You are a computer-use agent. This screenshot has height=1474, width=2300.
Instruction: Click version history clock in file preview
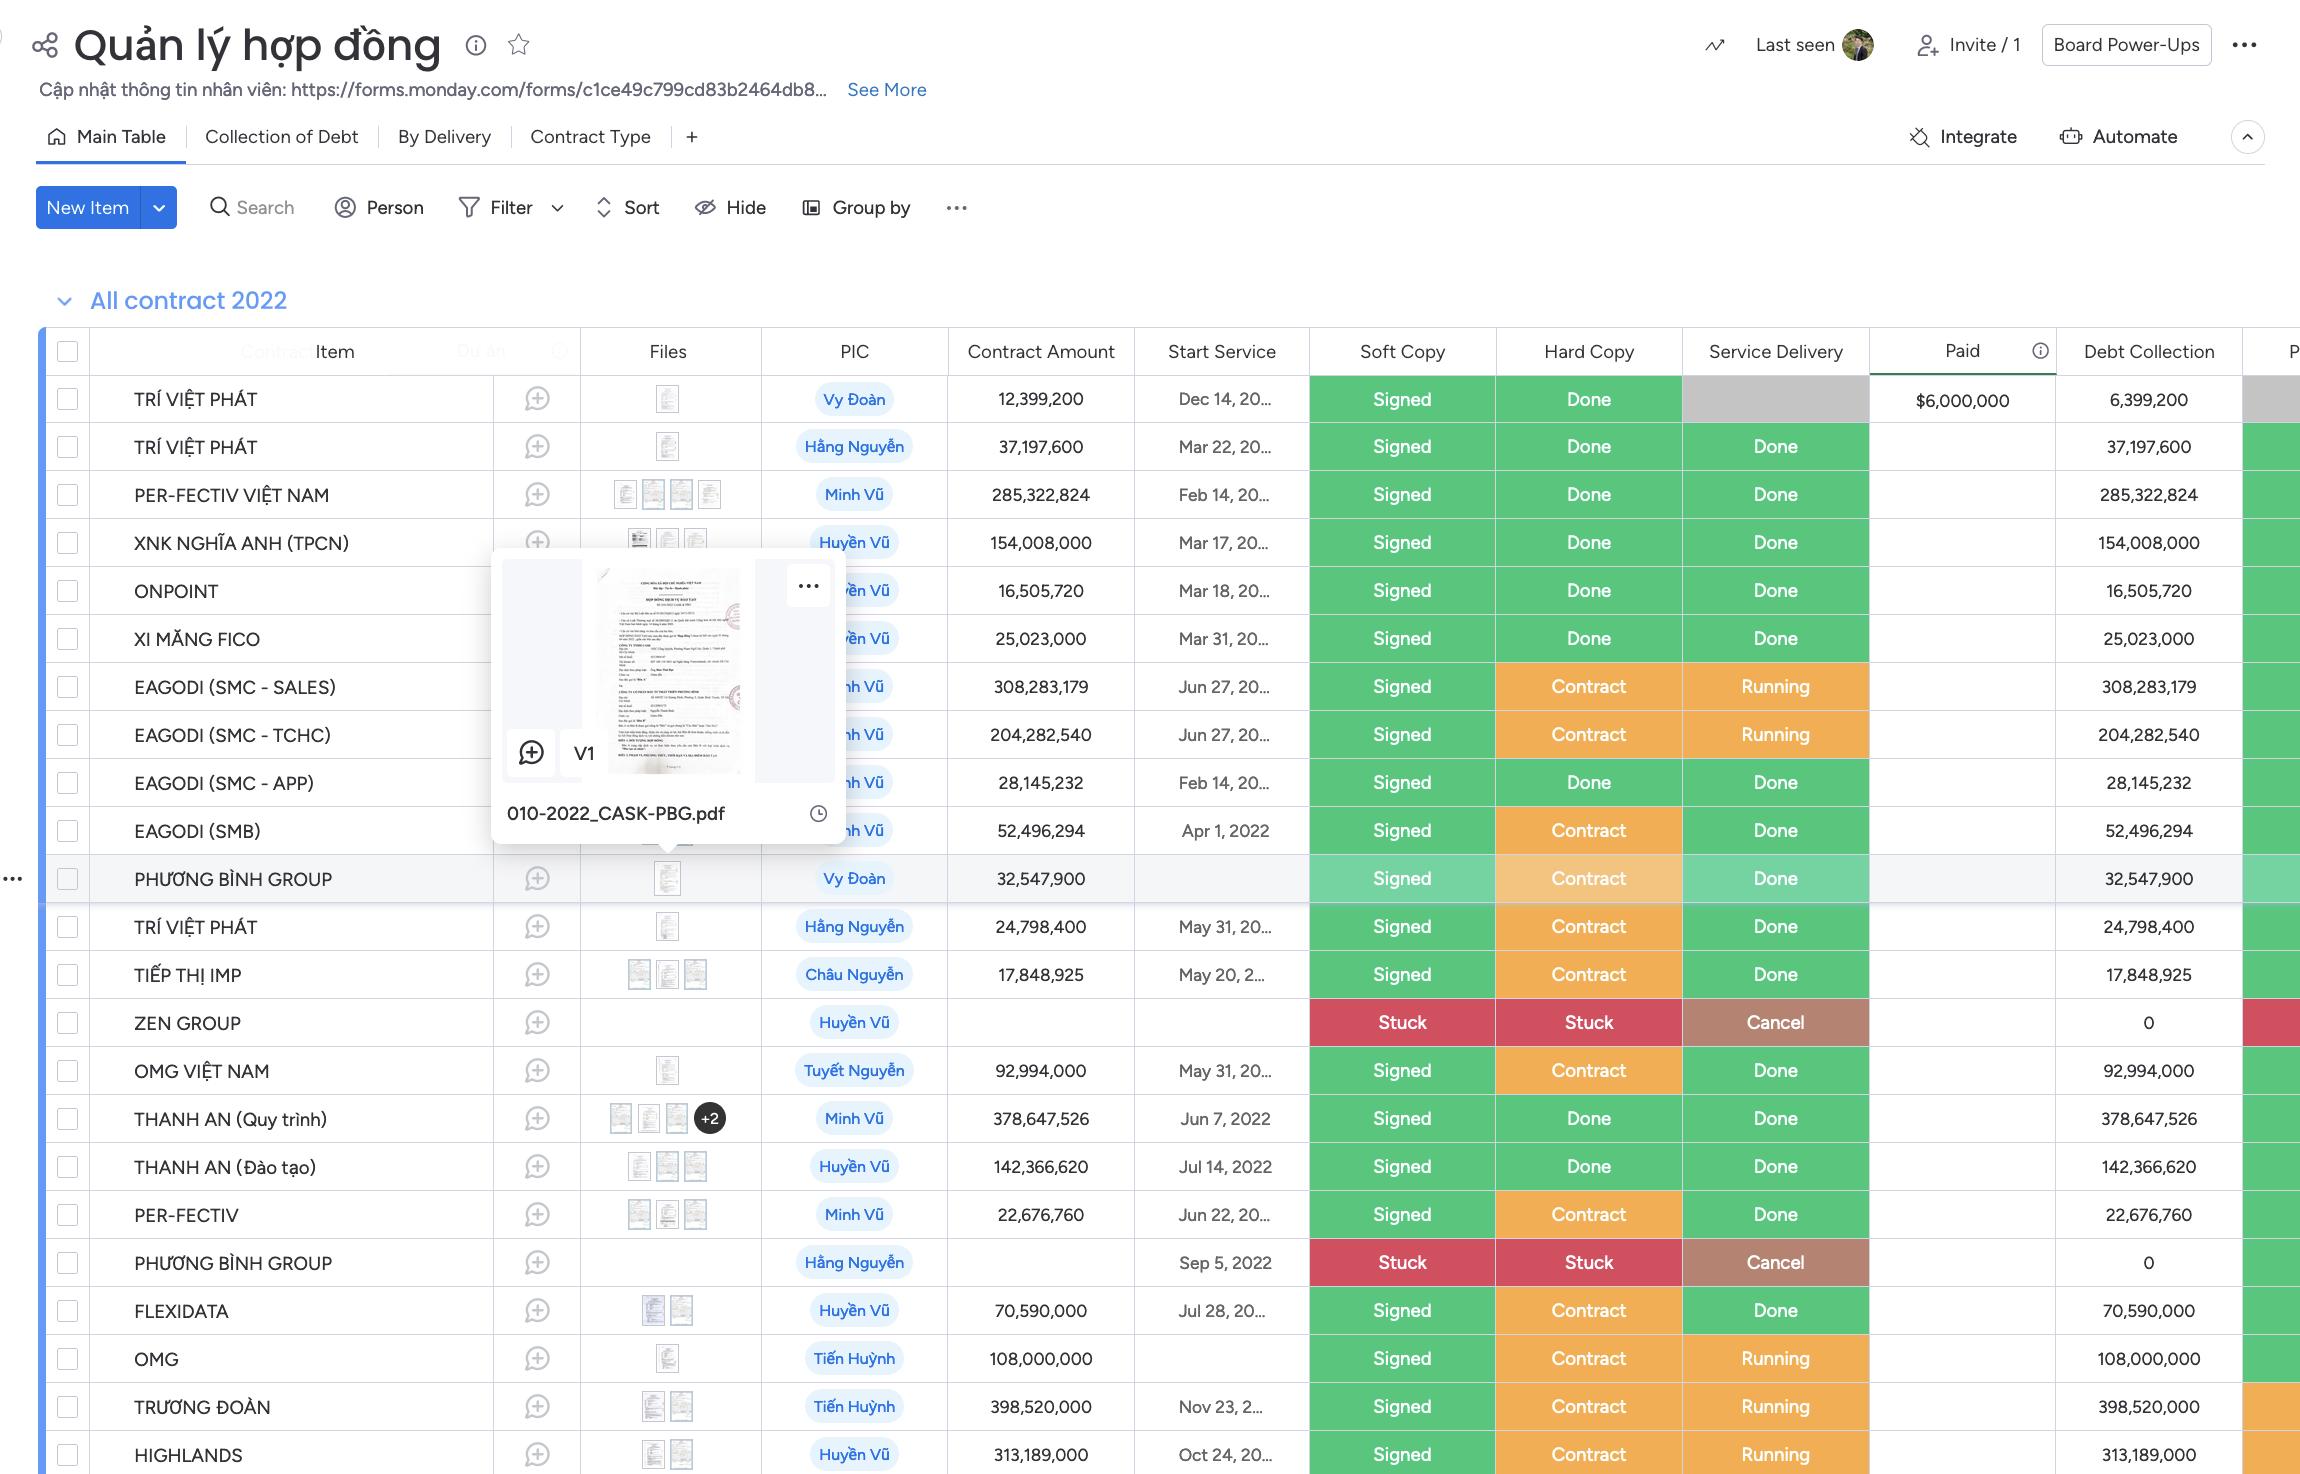818,814
